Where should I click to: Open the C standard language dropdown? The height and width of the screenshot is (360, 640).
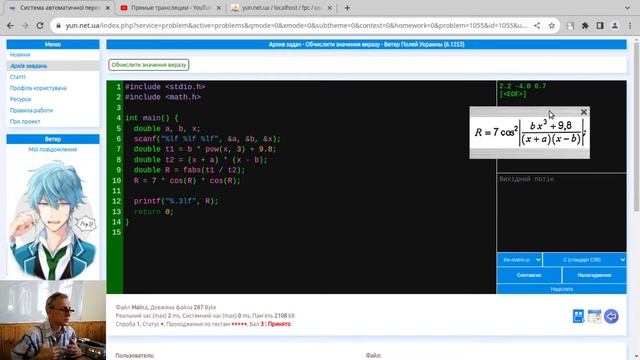[584, 260]
